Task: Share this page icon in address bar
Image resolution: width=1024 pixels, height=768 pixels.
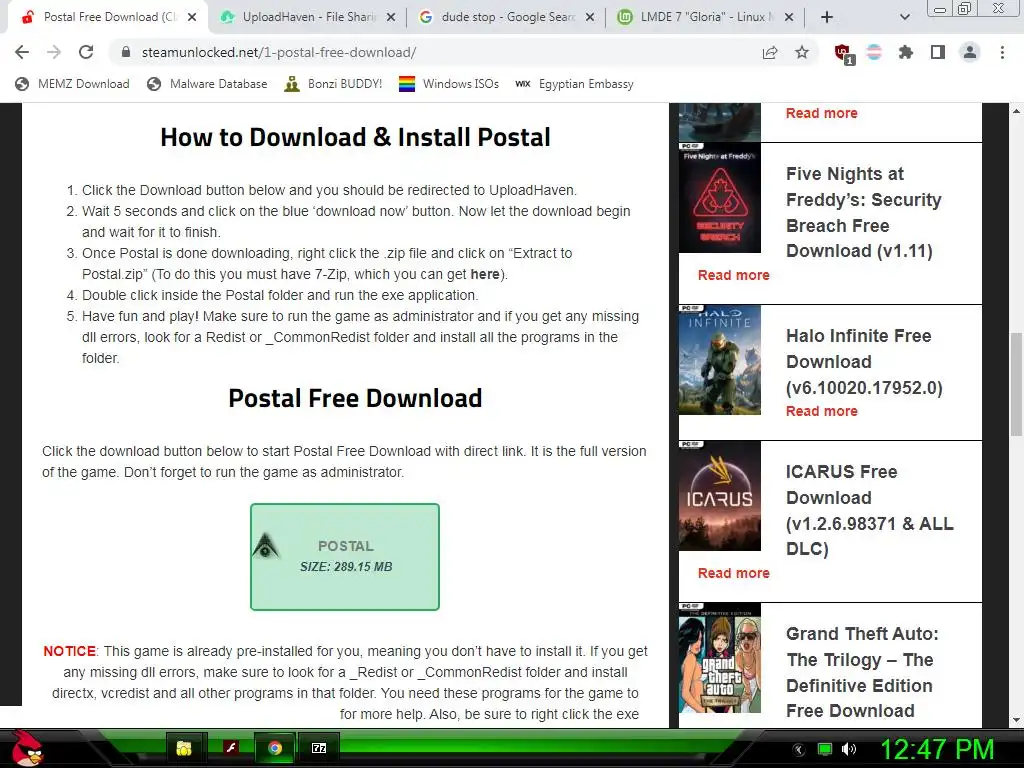Action: tap(770, 52)
